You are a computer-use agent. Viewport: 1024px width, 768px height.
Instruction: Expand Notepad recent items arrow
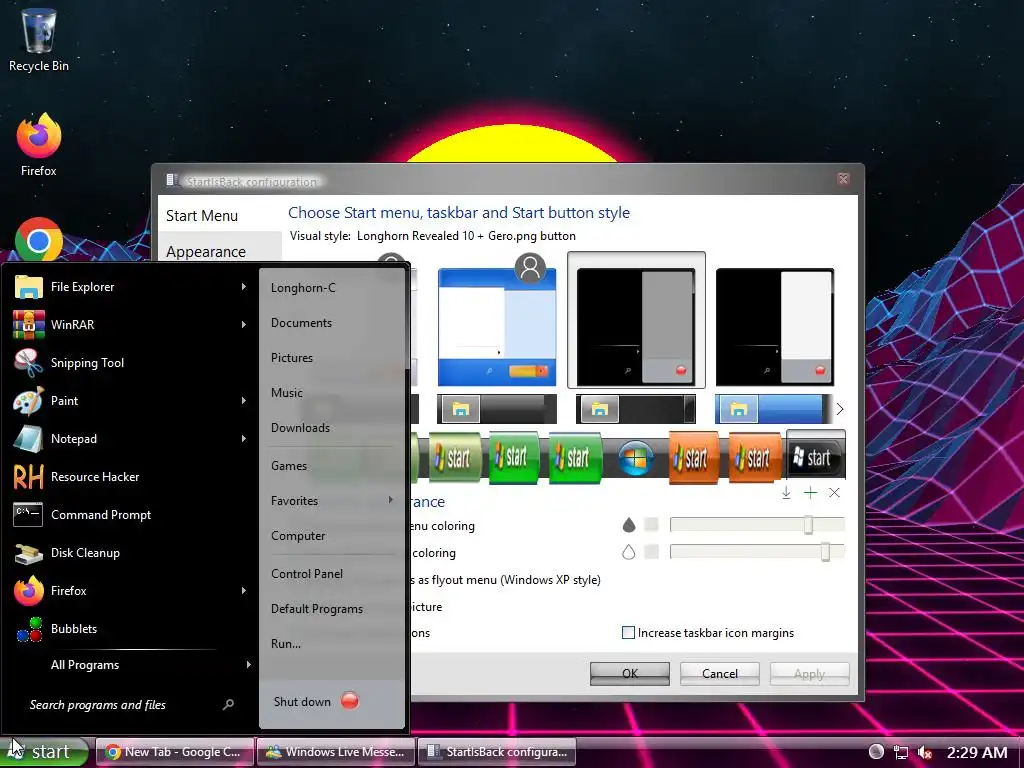coord(244,439)
